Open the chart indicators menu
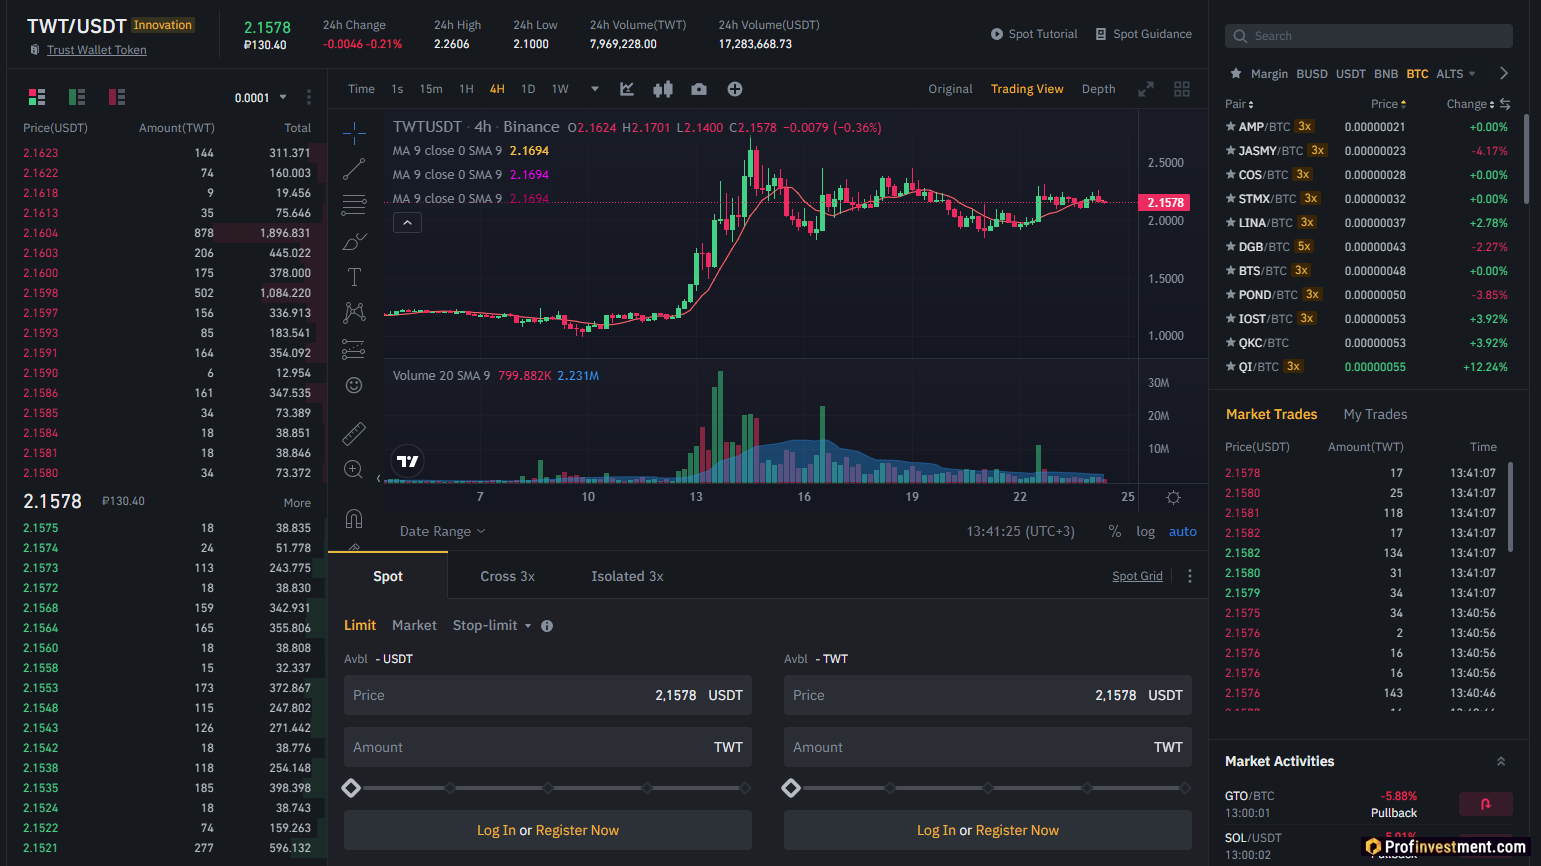 [x=627, y=89]
